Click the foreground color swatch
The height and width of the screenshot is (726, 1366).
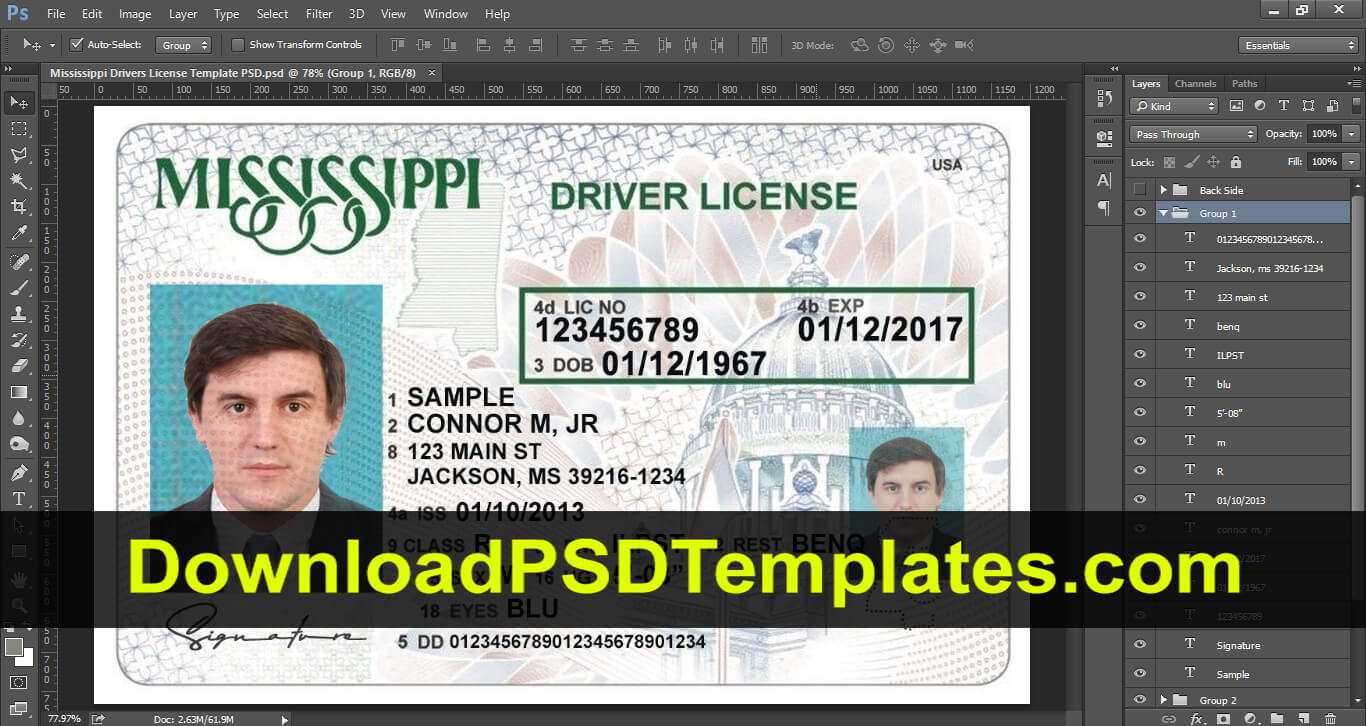(13, 647)
